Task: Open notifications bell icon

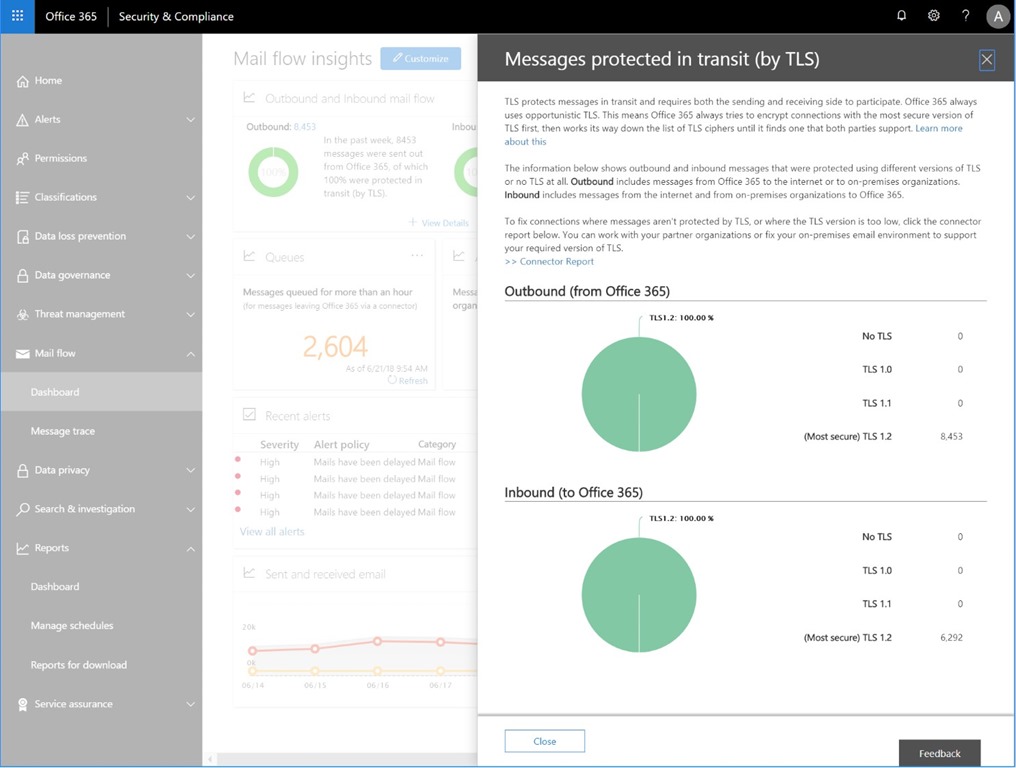Action: pyautogui.click(x=901, y=16)
